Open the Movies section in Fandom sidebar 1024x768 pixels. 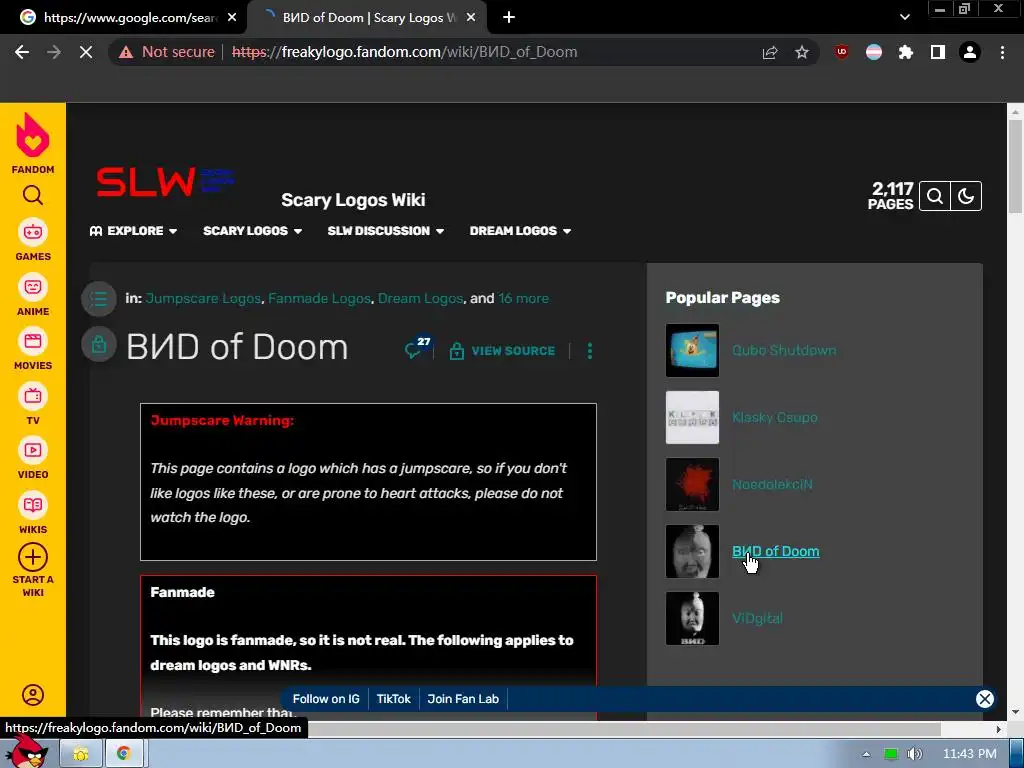(x=33, y=349)
